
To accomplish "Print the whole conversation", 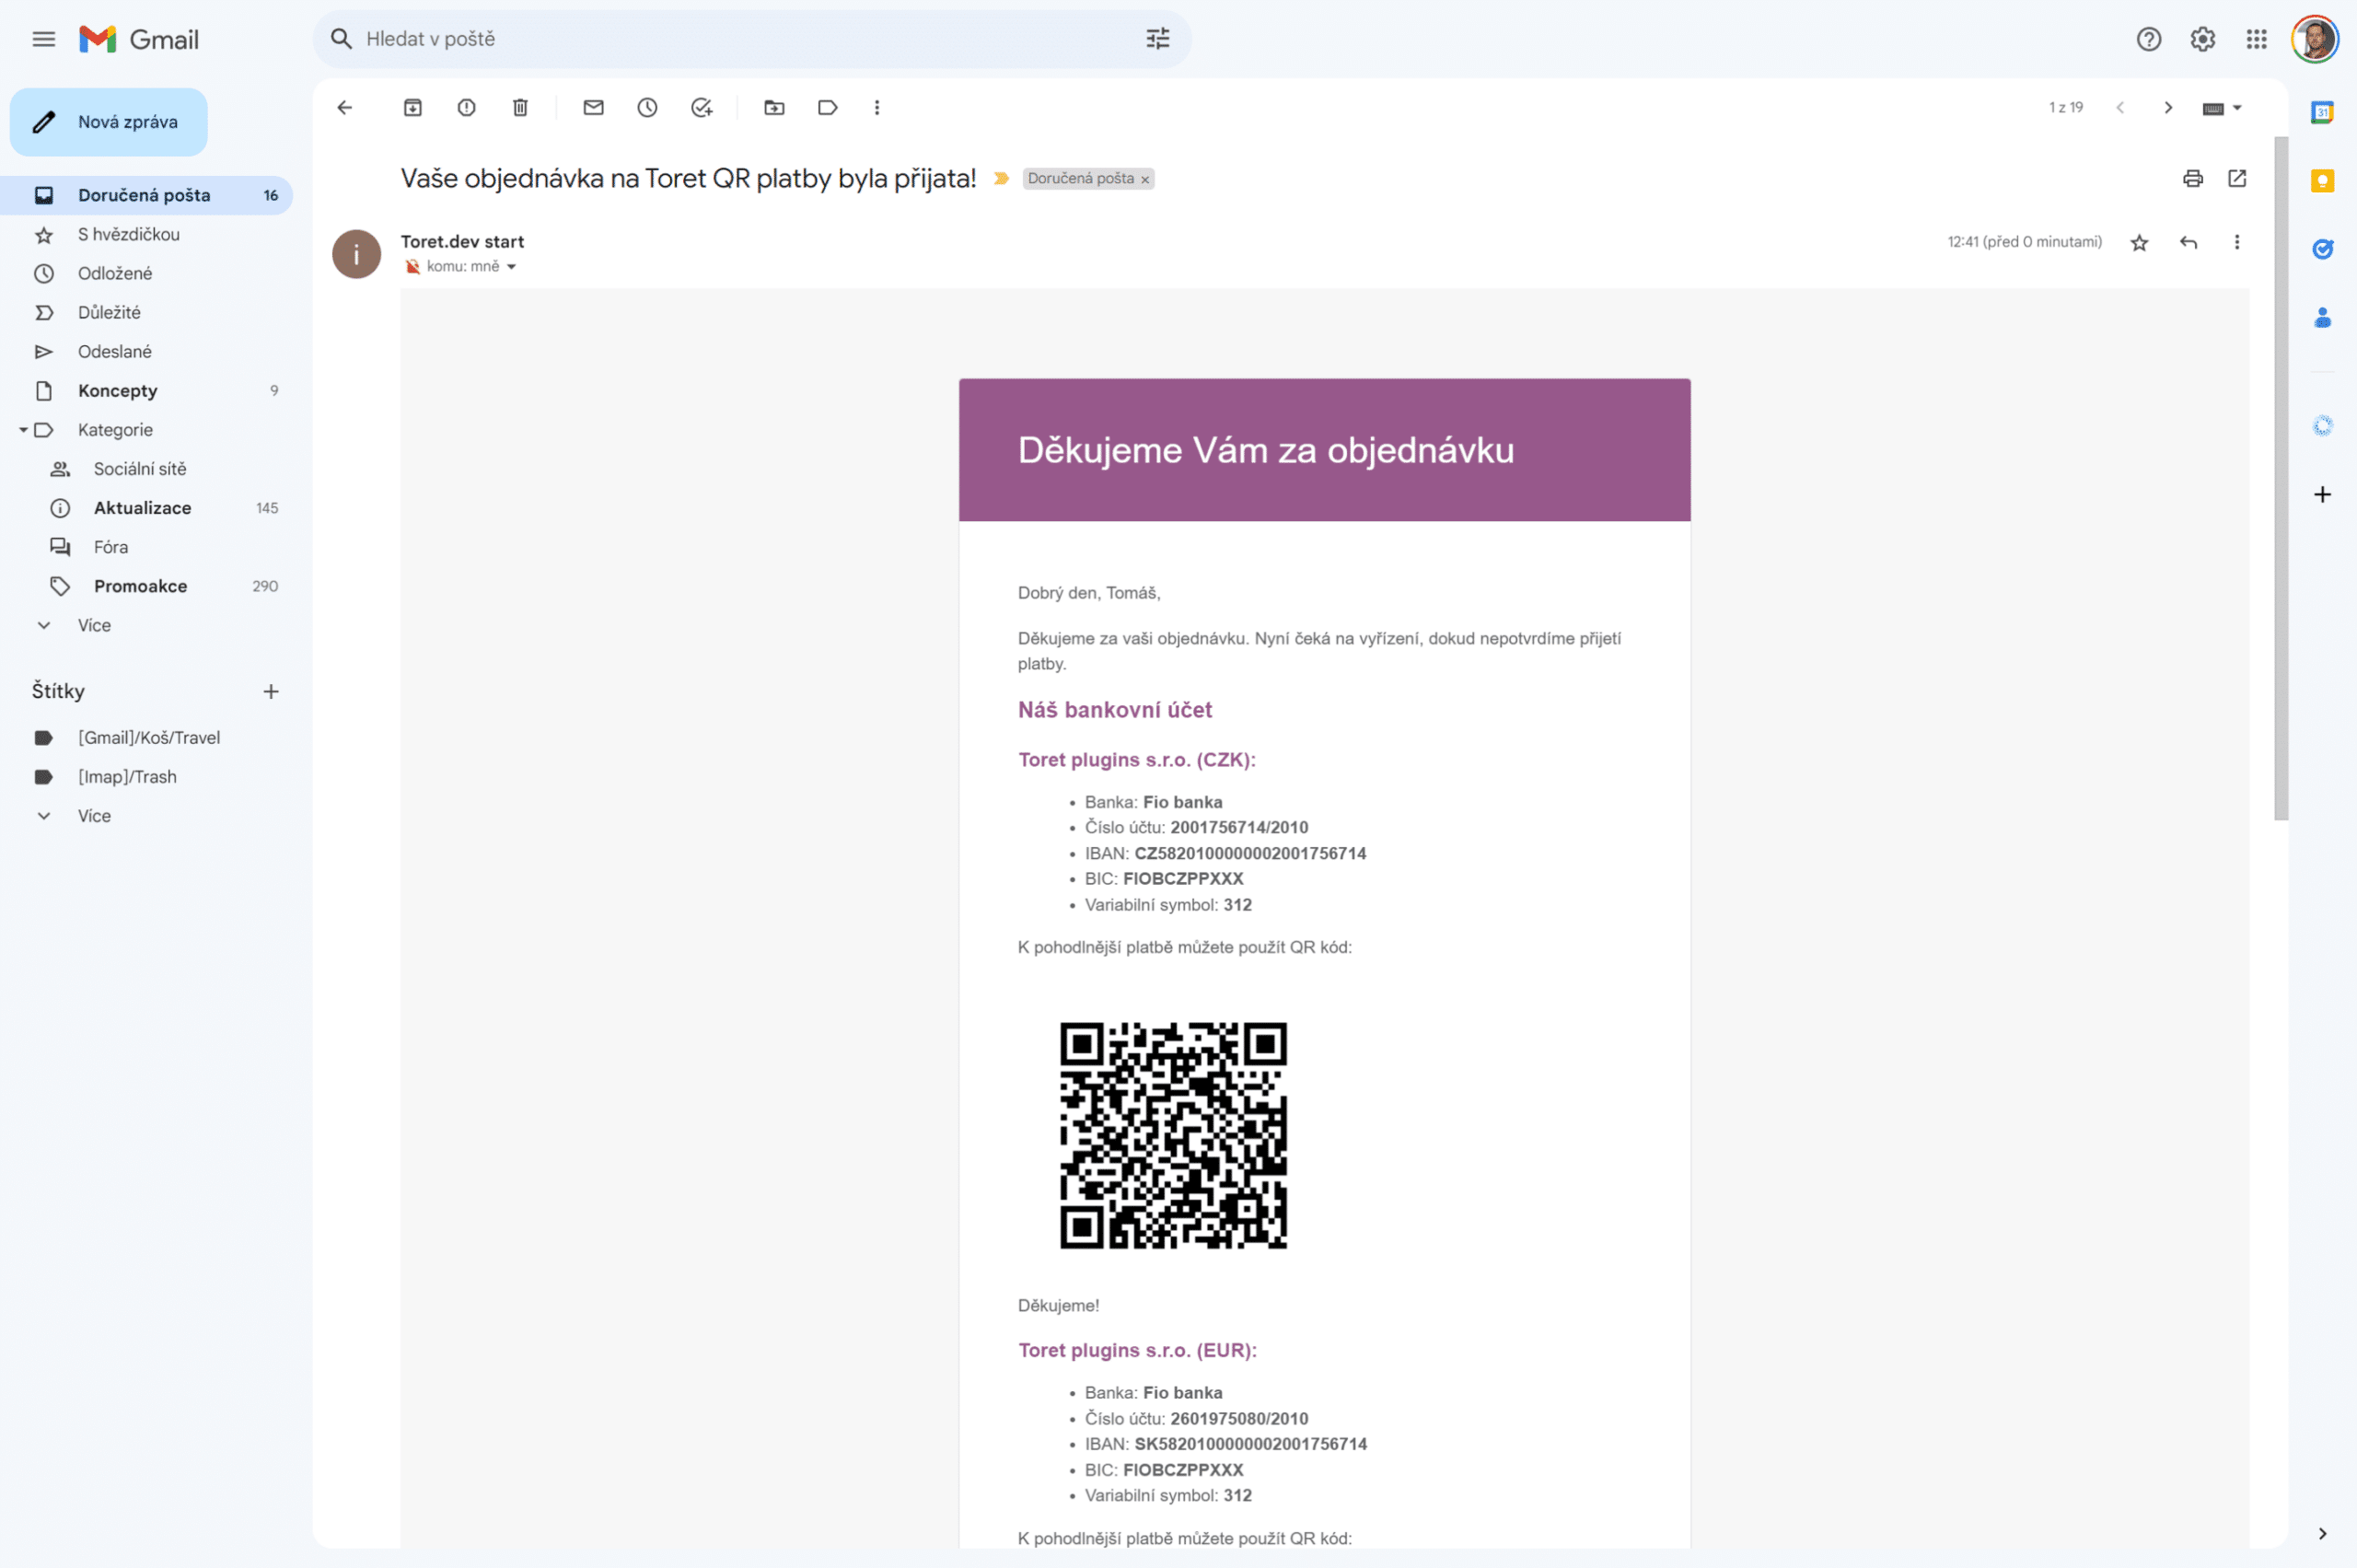I will coord(2193,178).
